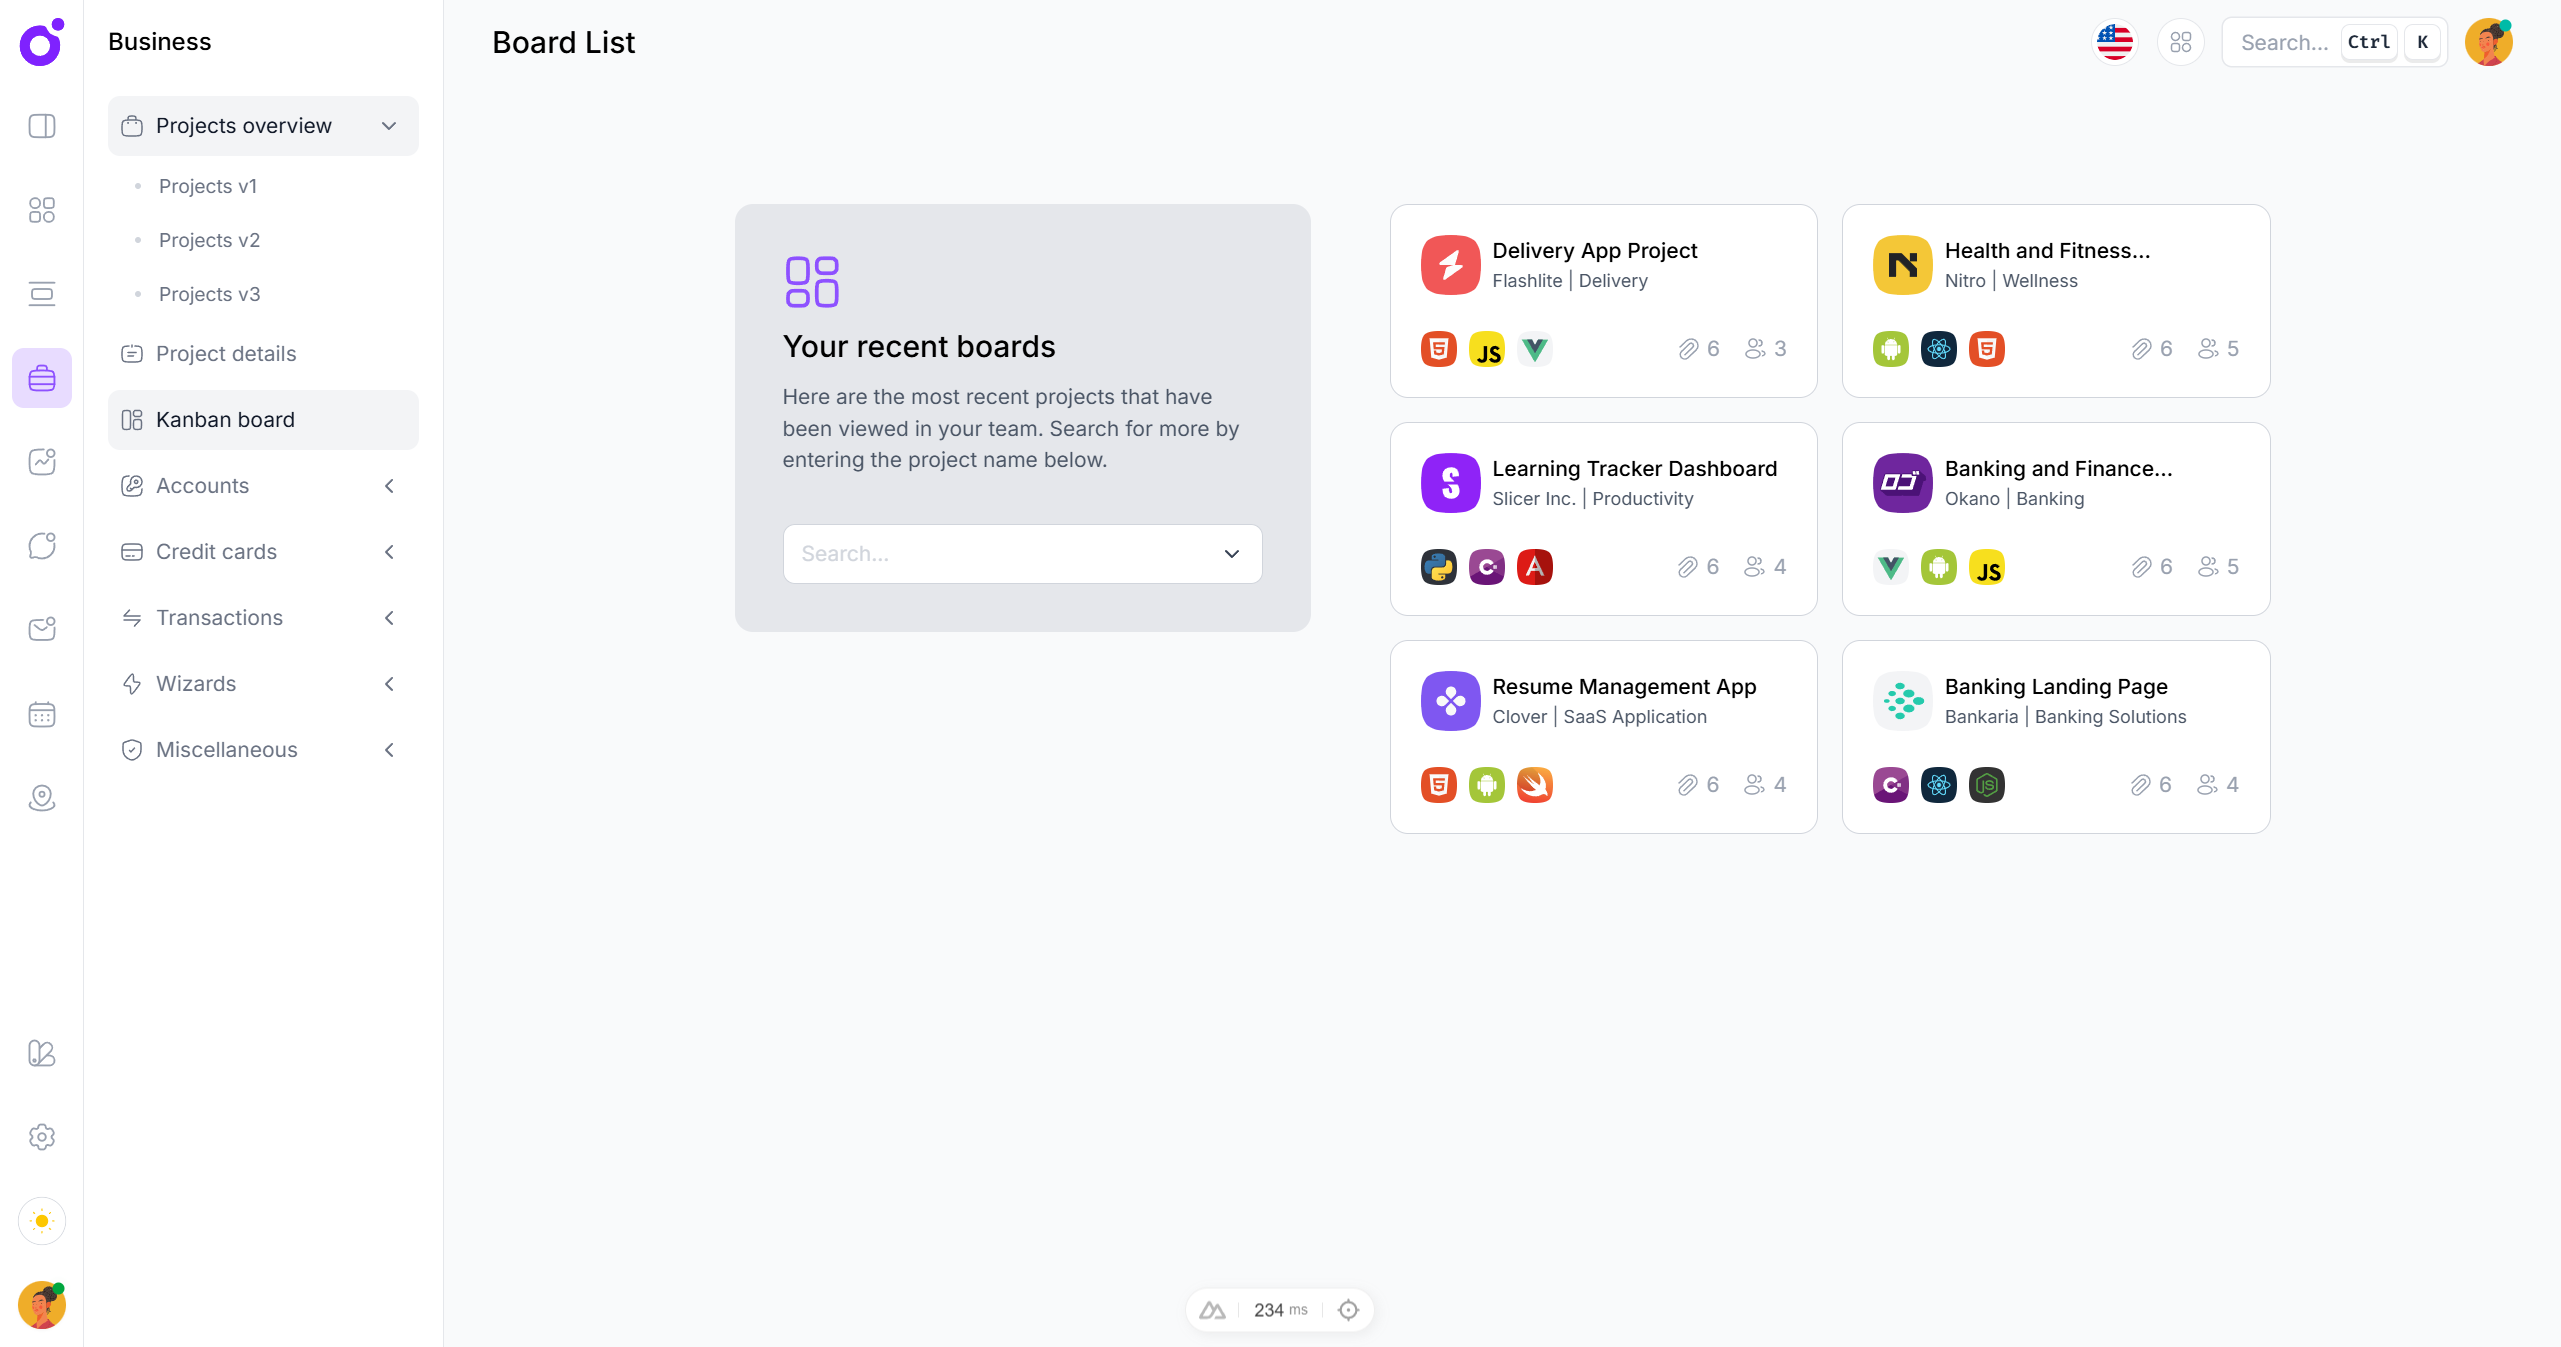Open the settings gear at bottom of sidebar
2561x1347 pixels.
41,1137
